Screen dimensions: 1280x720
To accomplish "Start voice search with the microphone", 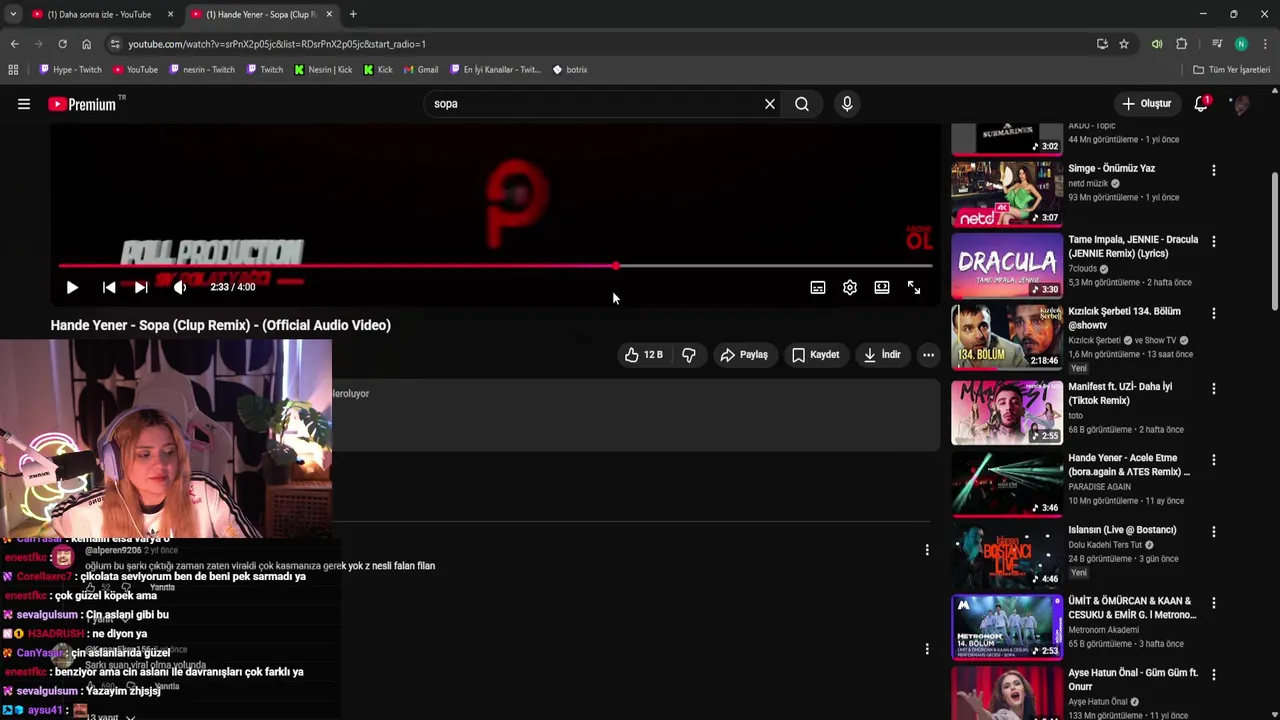I will pyautogui.click(x=847, y=104).
